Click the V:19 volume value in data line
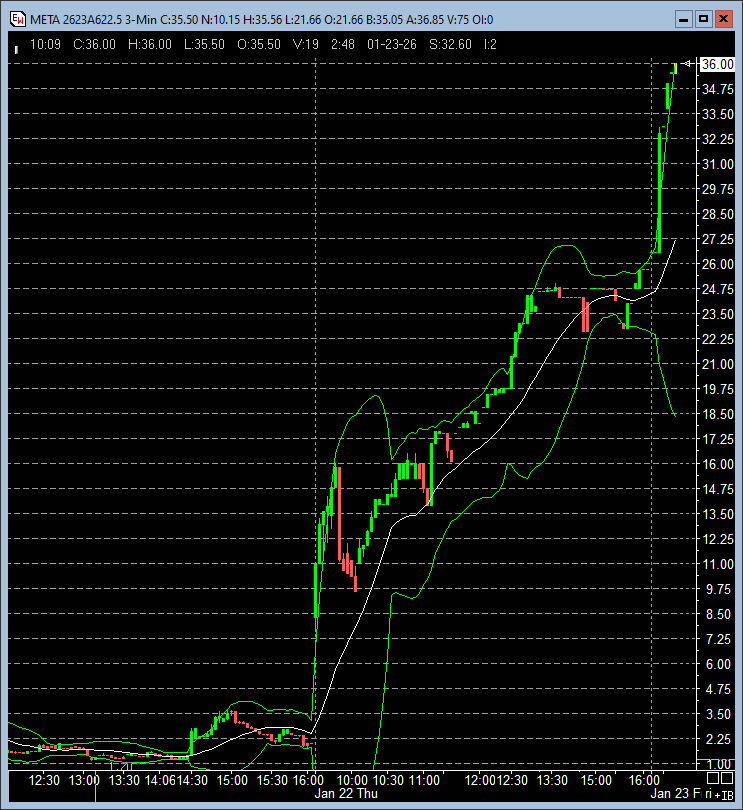The height and width of the screenshot is (810, 743). point(306,44)
